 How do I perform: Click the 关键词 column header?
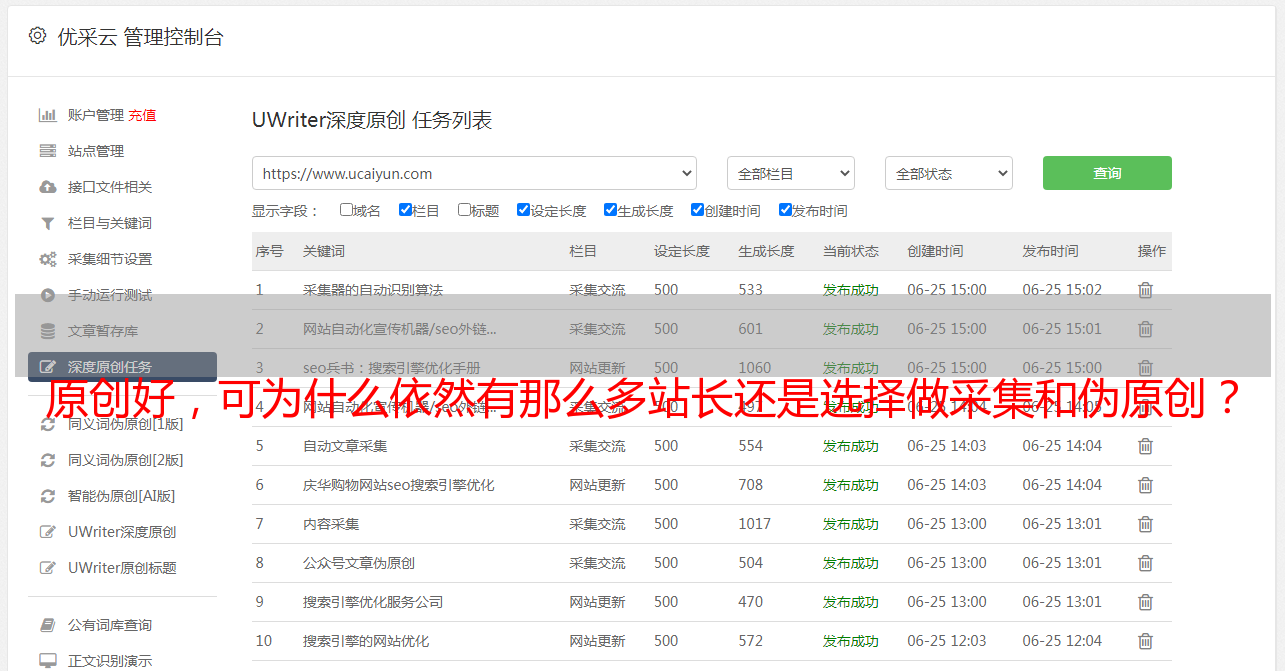coord(324,251)
